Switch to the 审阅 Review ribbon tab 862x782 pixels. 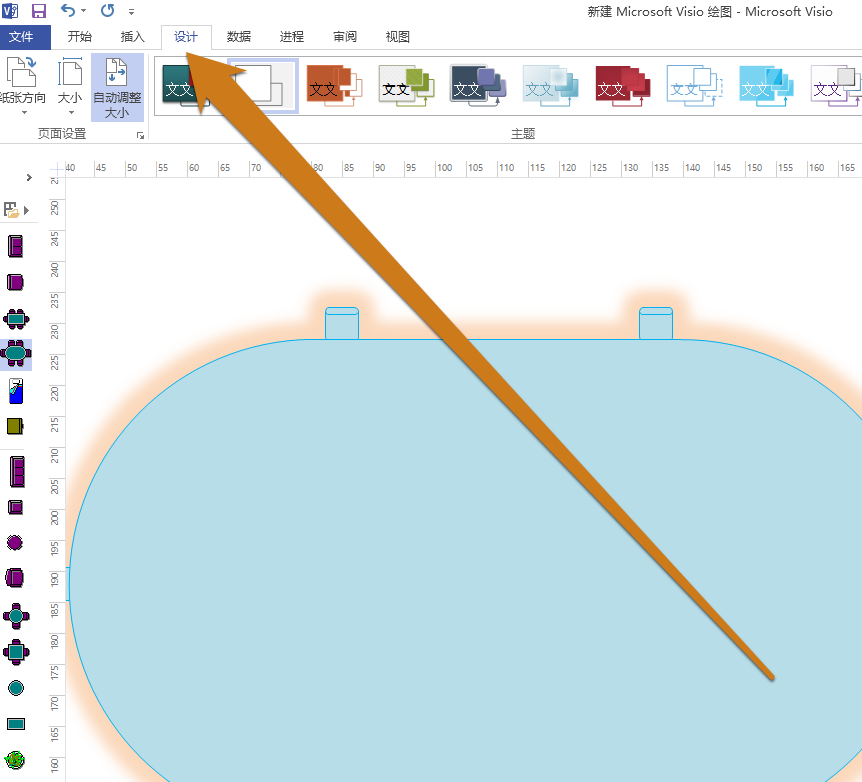point(344,36)
